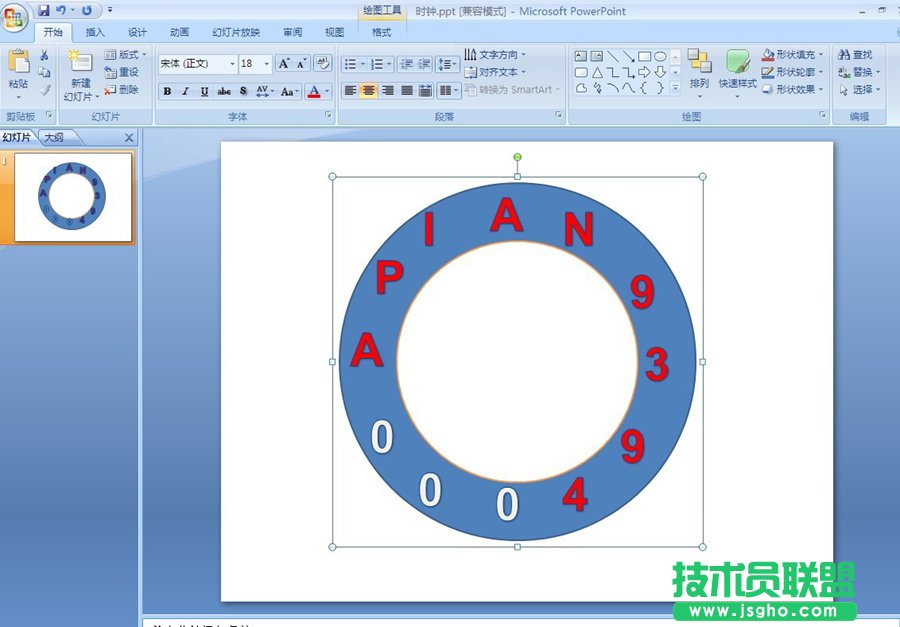Toggle bold formatting on the text
Viewport: 900px width, 627px height.
[x=166, y=91]
